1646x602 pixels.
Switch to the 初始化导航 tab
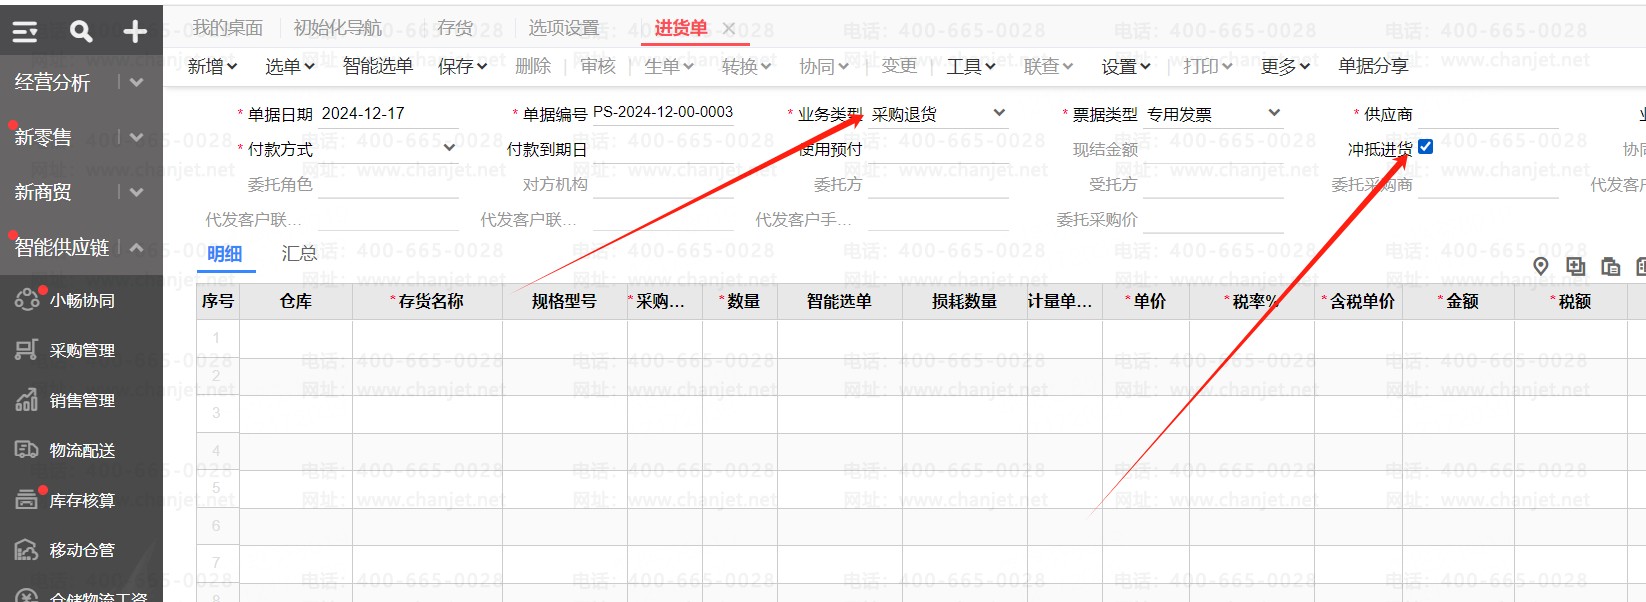point(338,28)
